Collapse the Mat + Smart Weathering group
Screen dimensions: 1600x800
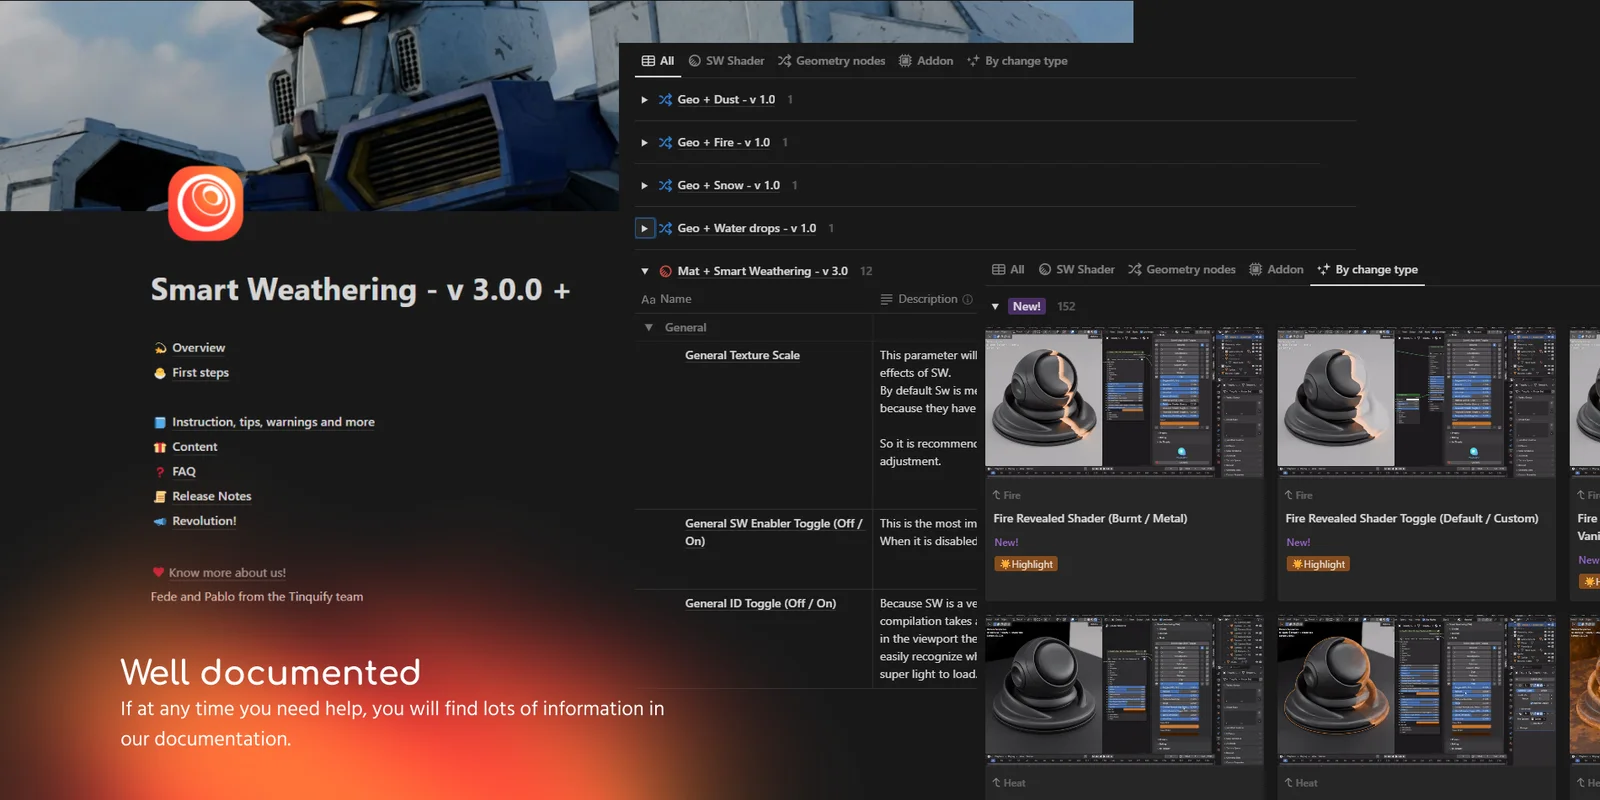pos(644,271)
